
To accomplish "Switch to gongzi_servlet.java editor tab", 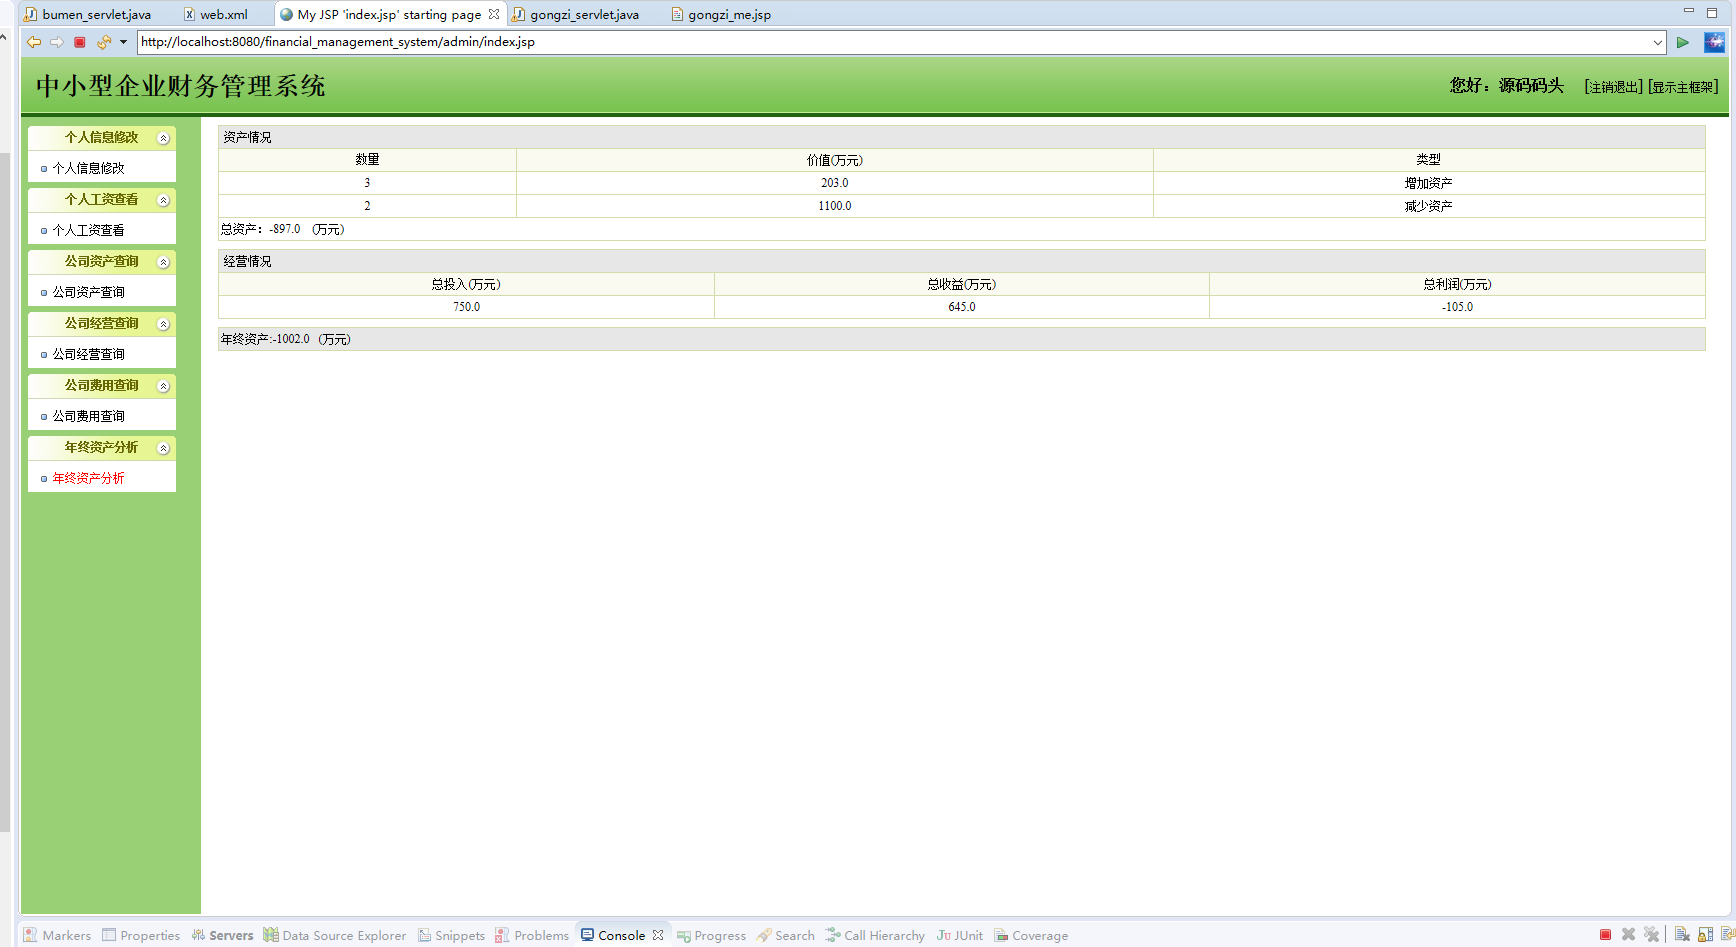I will (583, 14).
